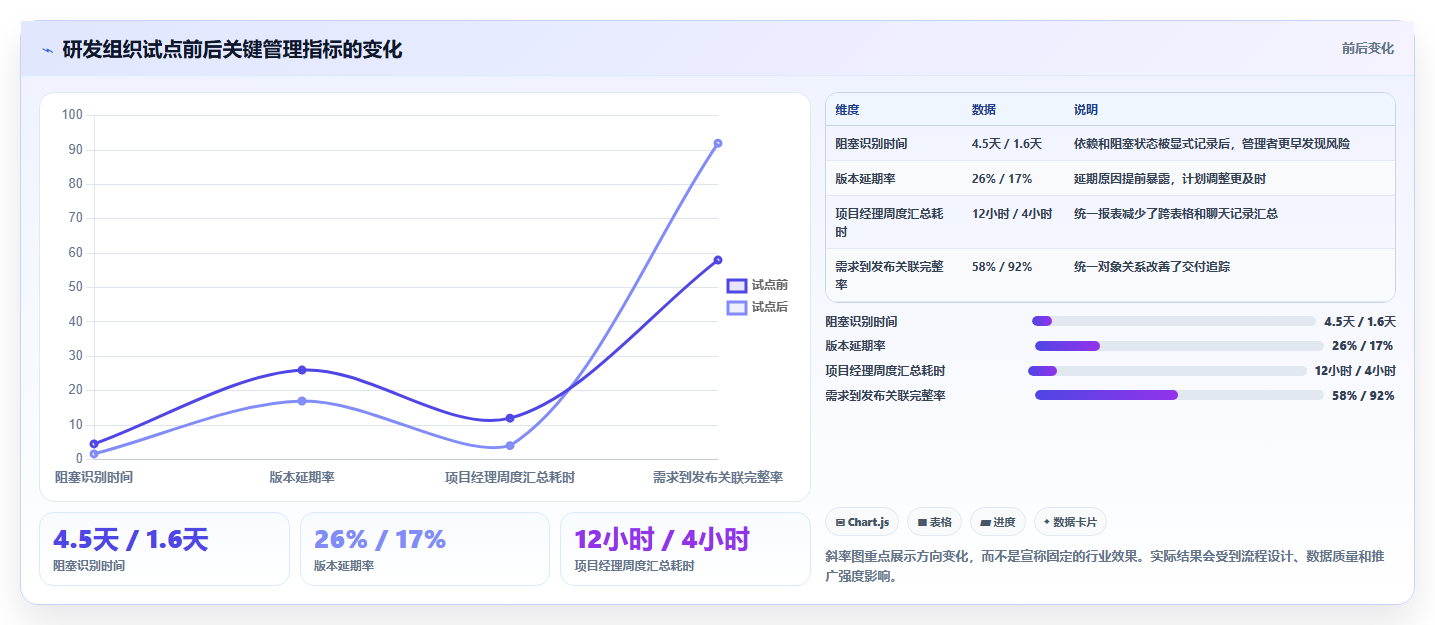
Task: Click the 表格 tag chip
Action: point(934,522)
